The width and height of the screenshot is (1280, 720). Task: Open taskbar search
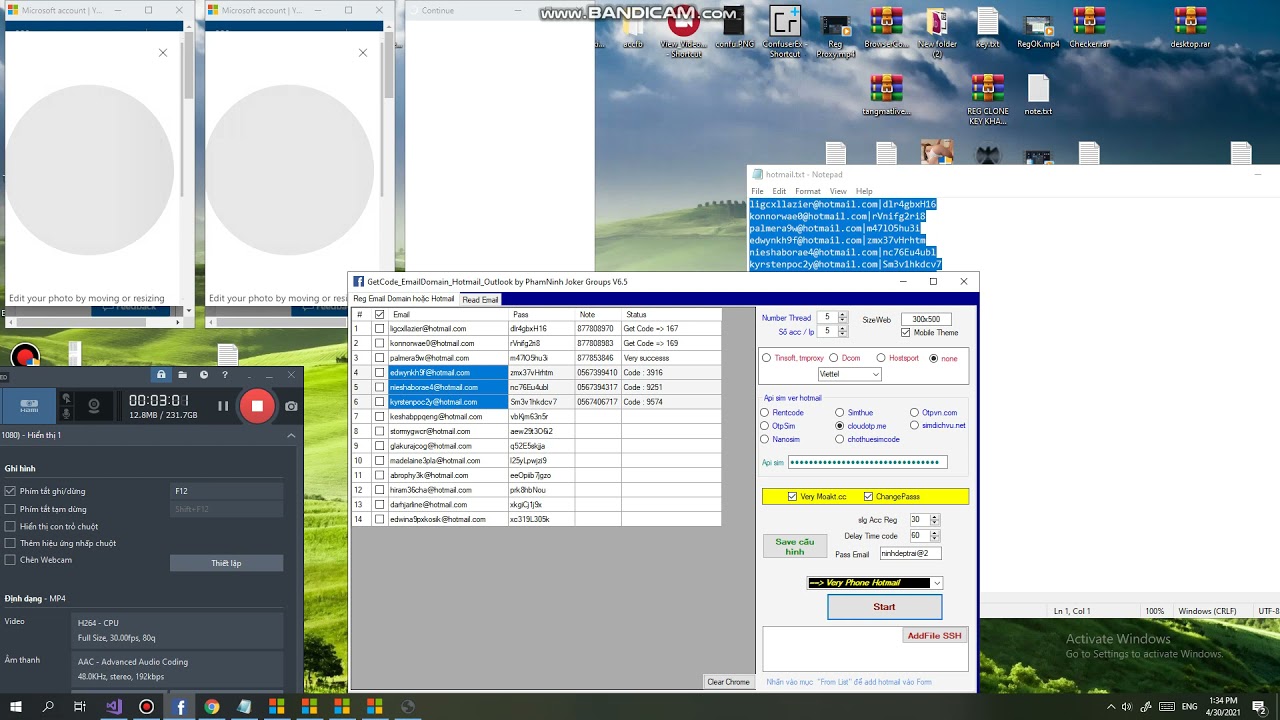click(48, 706)
